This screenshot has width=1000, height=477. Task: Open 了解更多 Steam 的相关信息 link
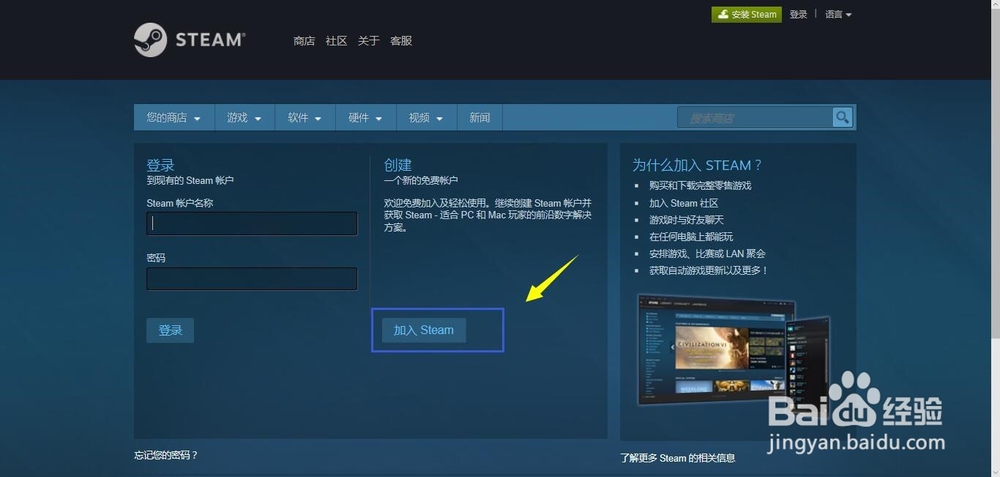pos(677,457)
